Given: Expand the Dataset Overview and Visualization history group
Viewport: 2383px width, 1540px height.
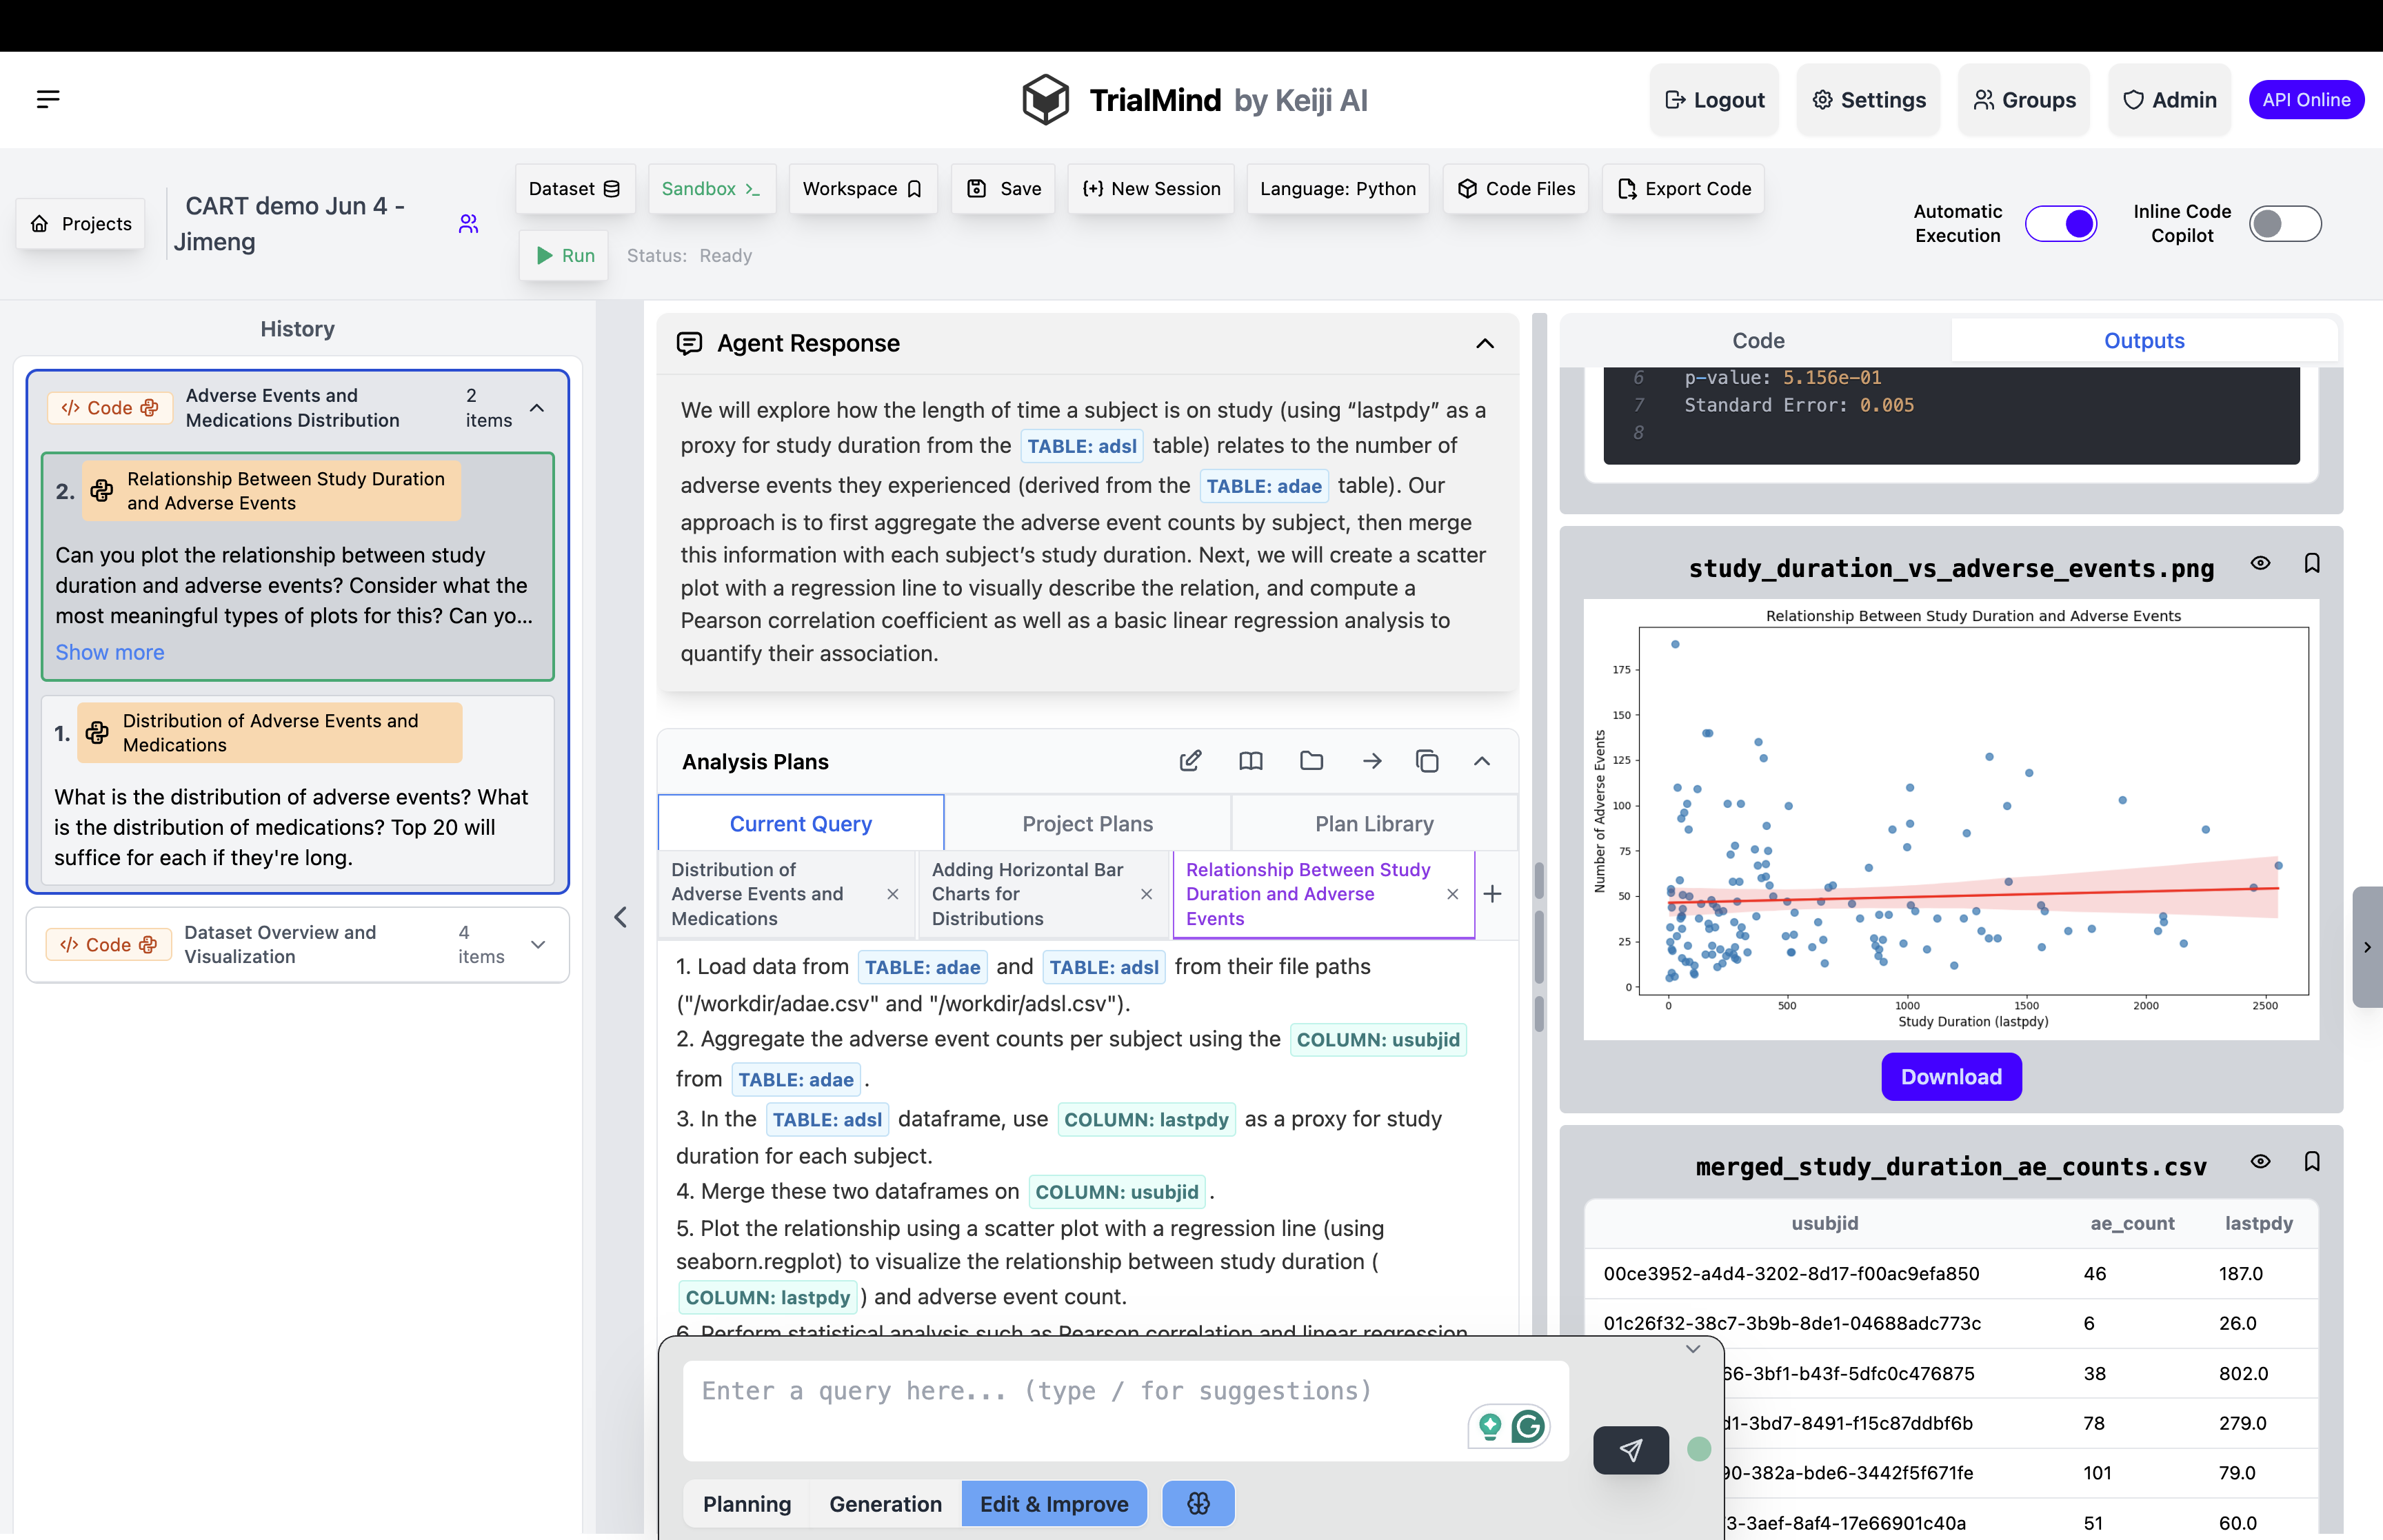Looking at the screenshot, I should pyautogui.click(x=538, y=945).
